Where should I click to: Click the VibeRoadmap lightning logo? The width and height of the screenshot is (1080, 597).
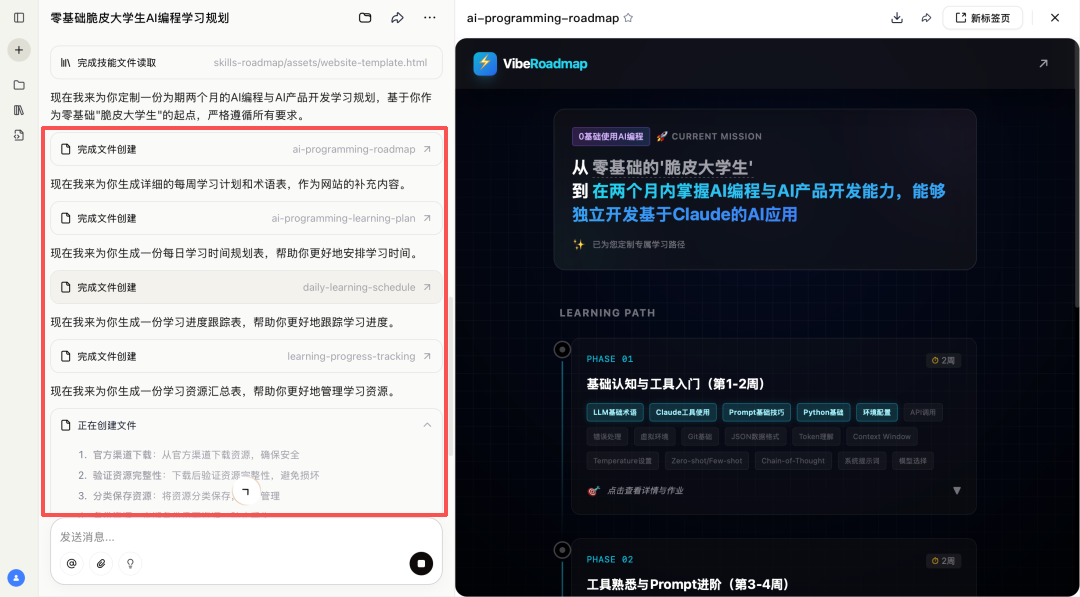[485, 64]
